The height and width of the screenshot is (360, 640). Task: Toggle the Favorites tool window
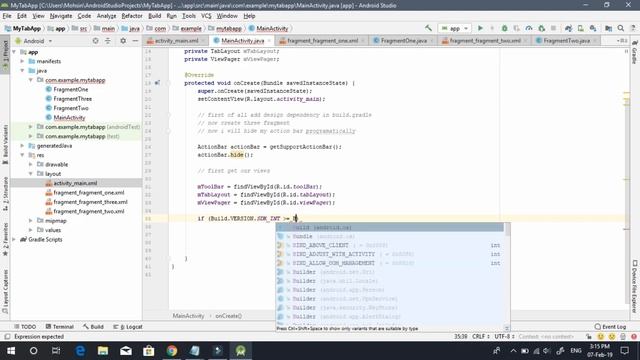point(5,239)
